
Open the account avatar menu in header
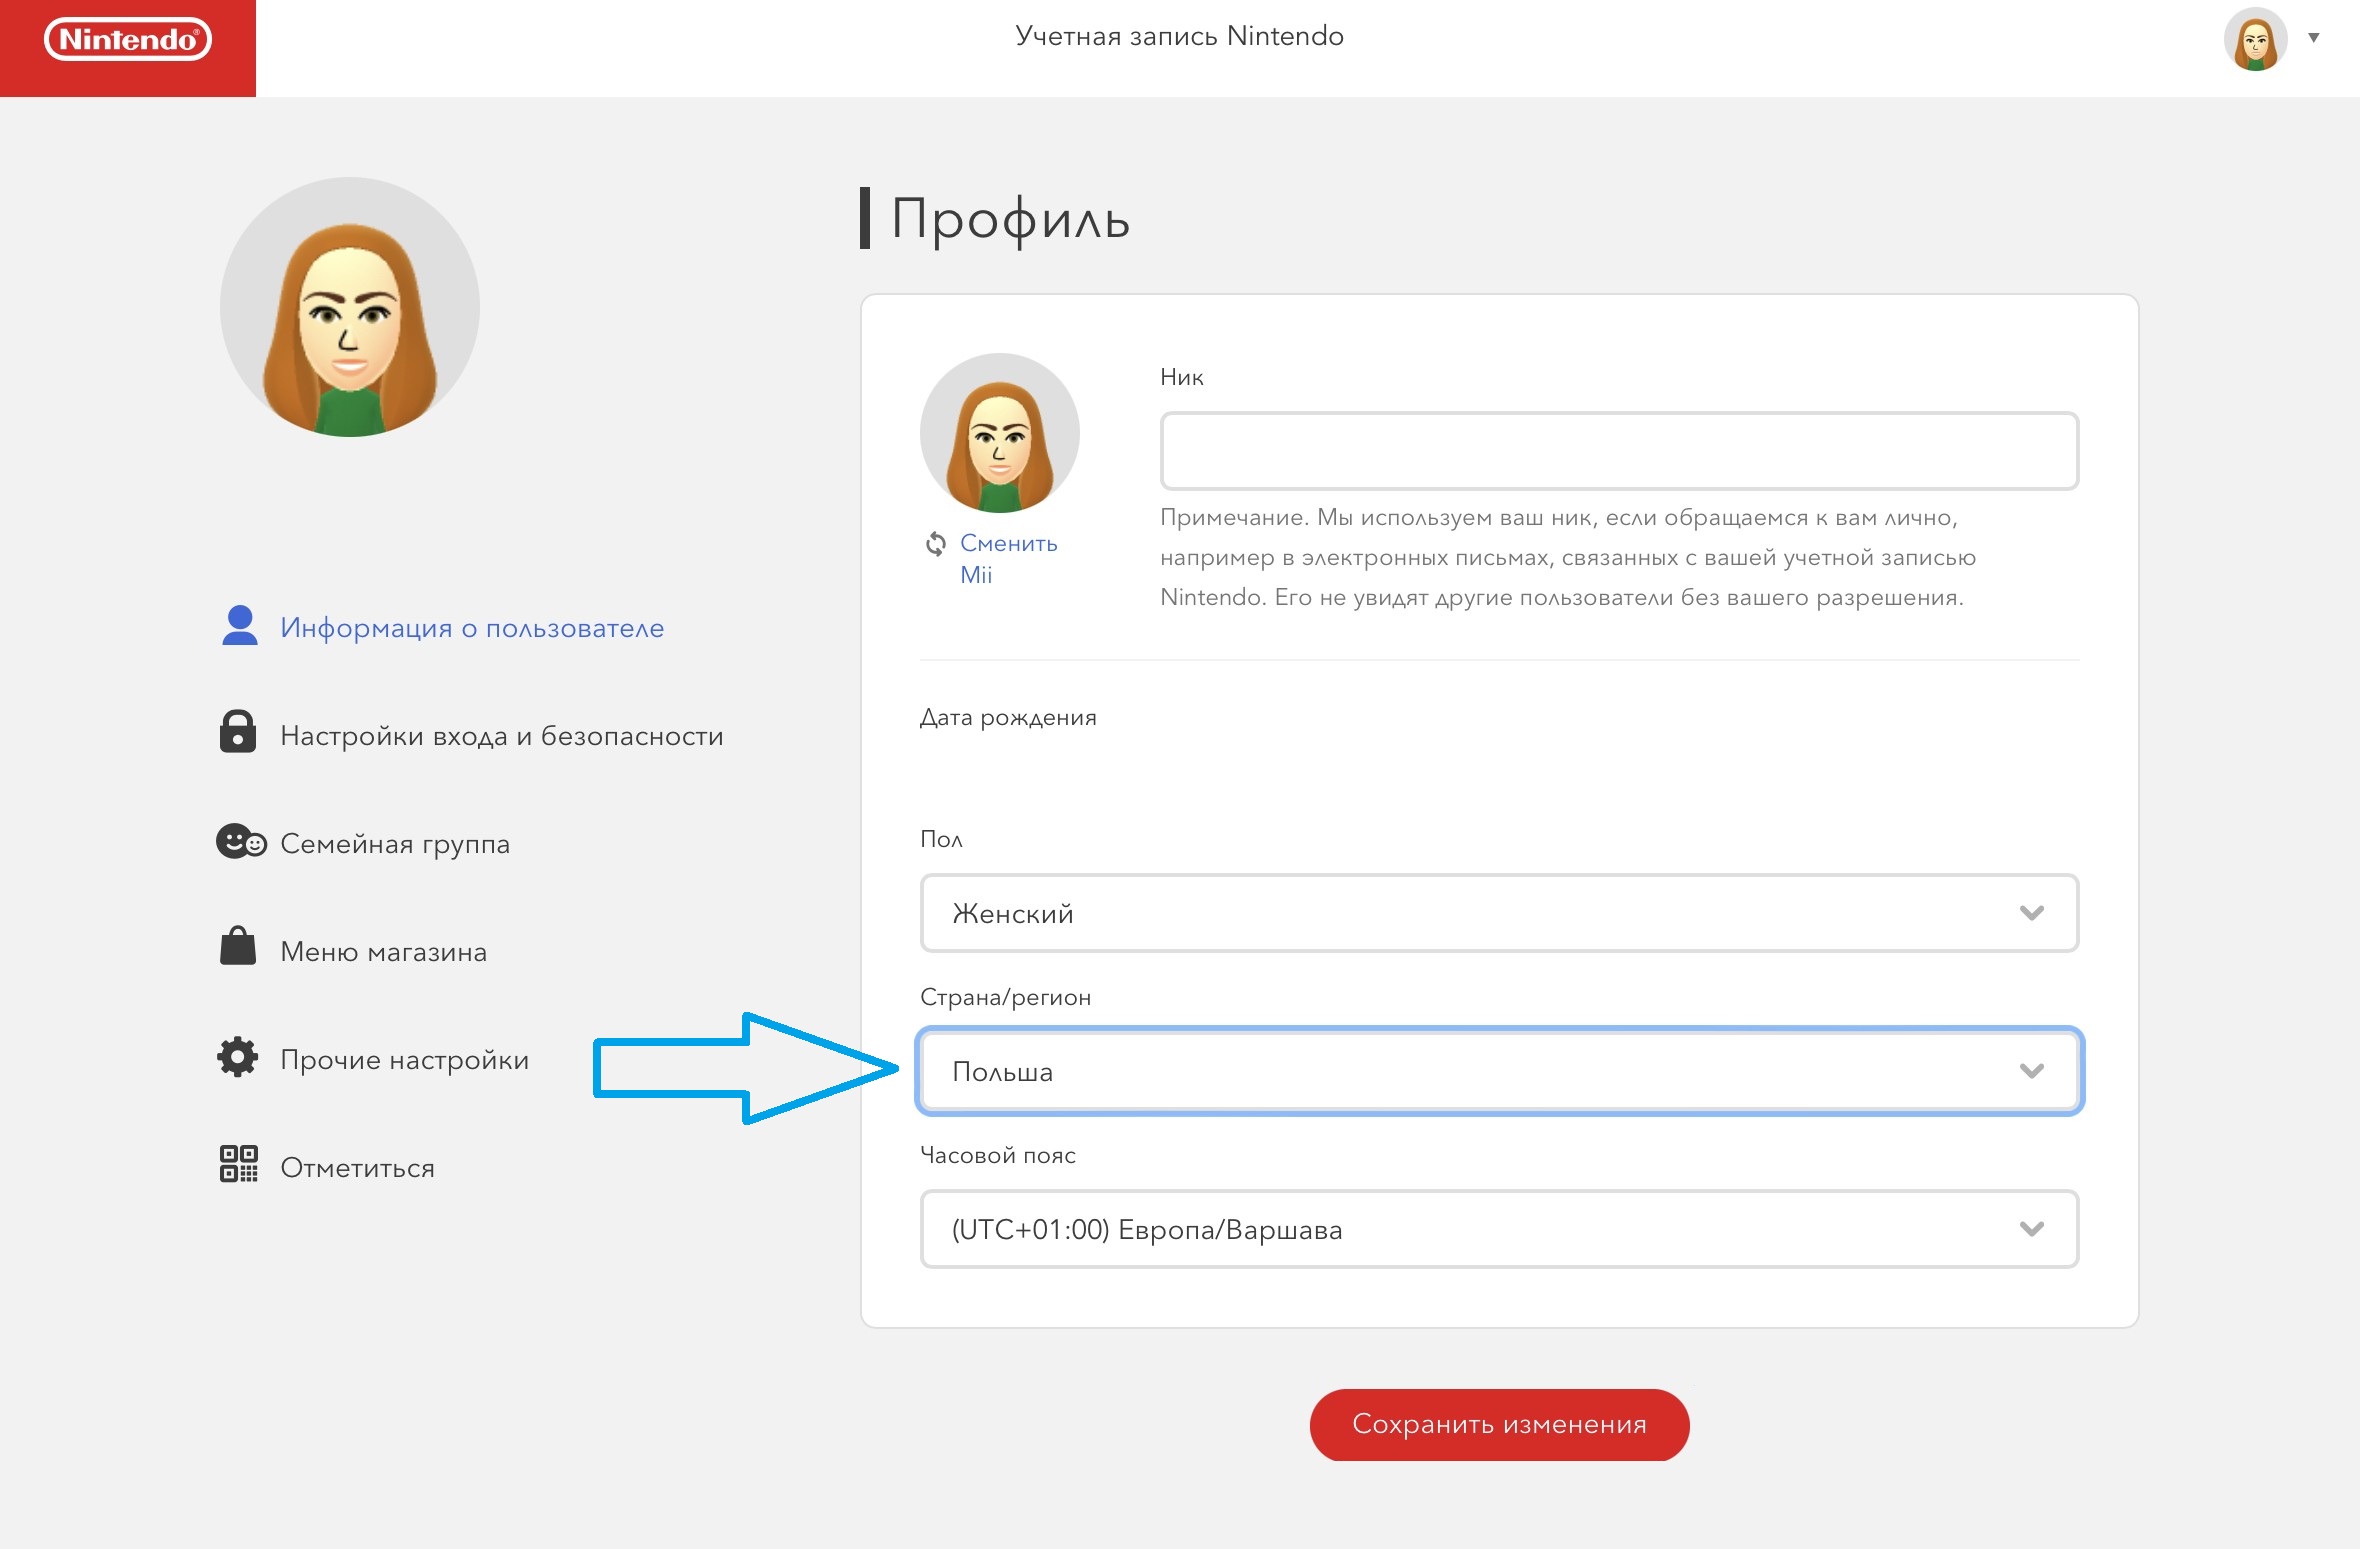(2255, 39)
